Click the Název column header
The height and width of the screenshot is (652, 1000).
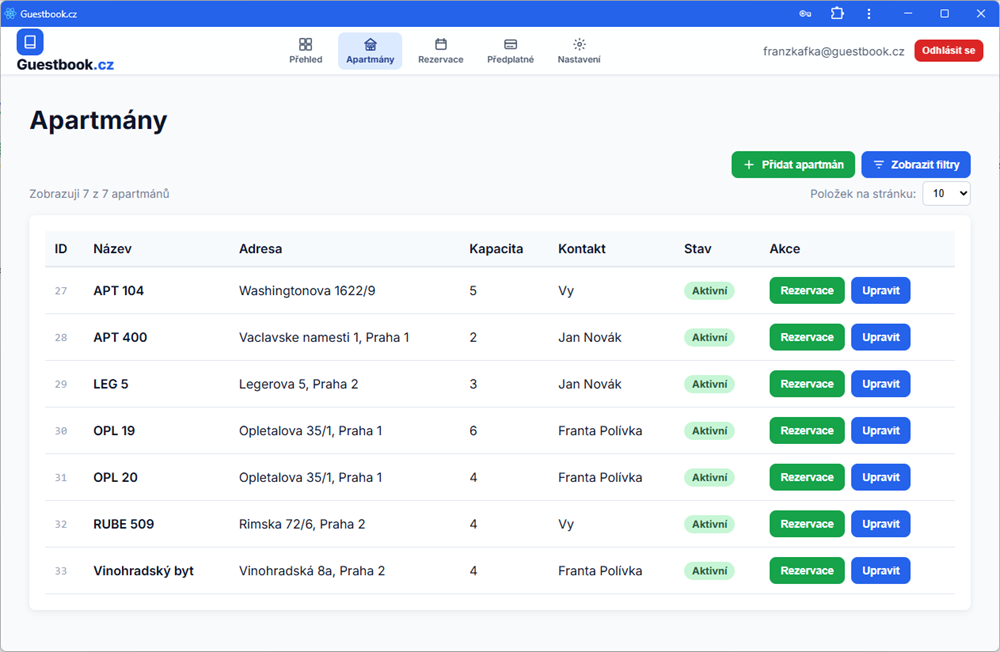pyautogui.click(x=112, y=249)
